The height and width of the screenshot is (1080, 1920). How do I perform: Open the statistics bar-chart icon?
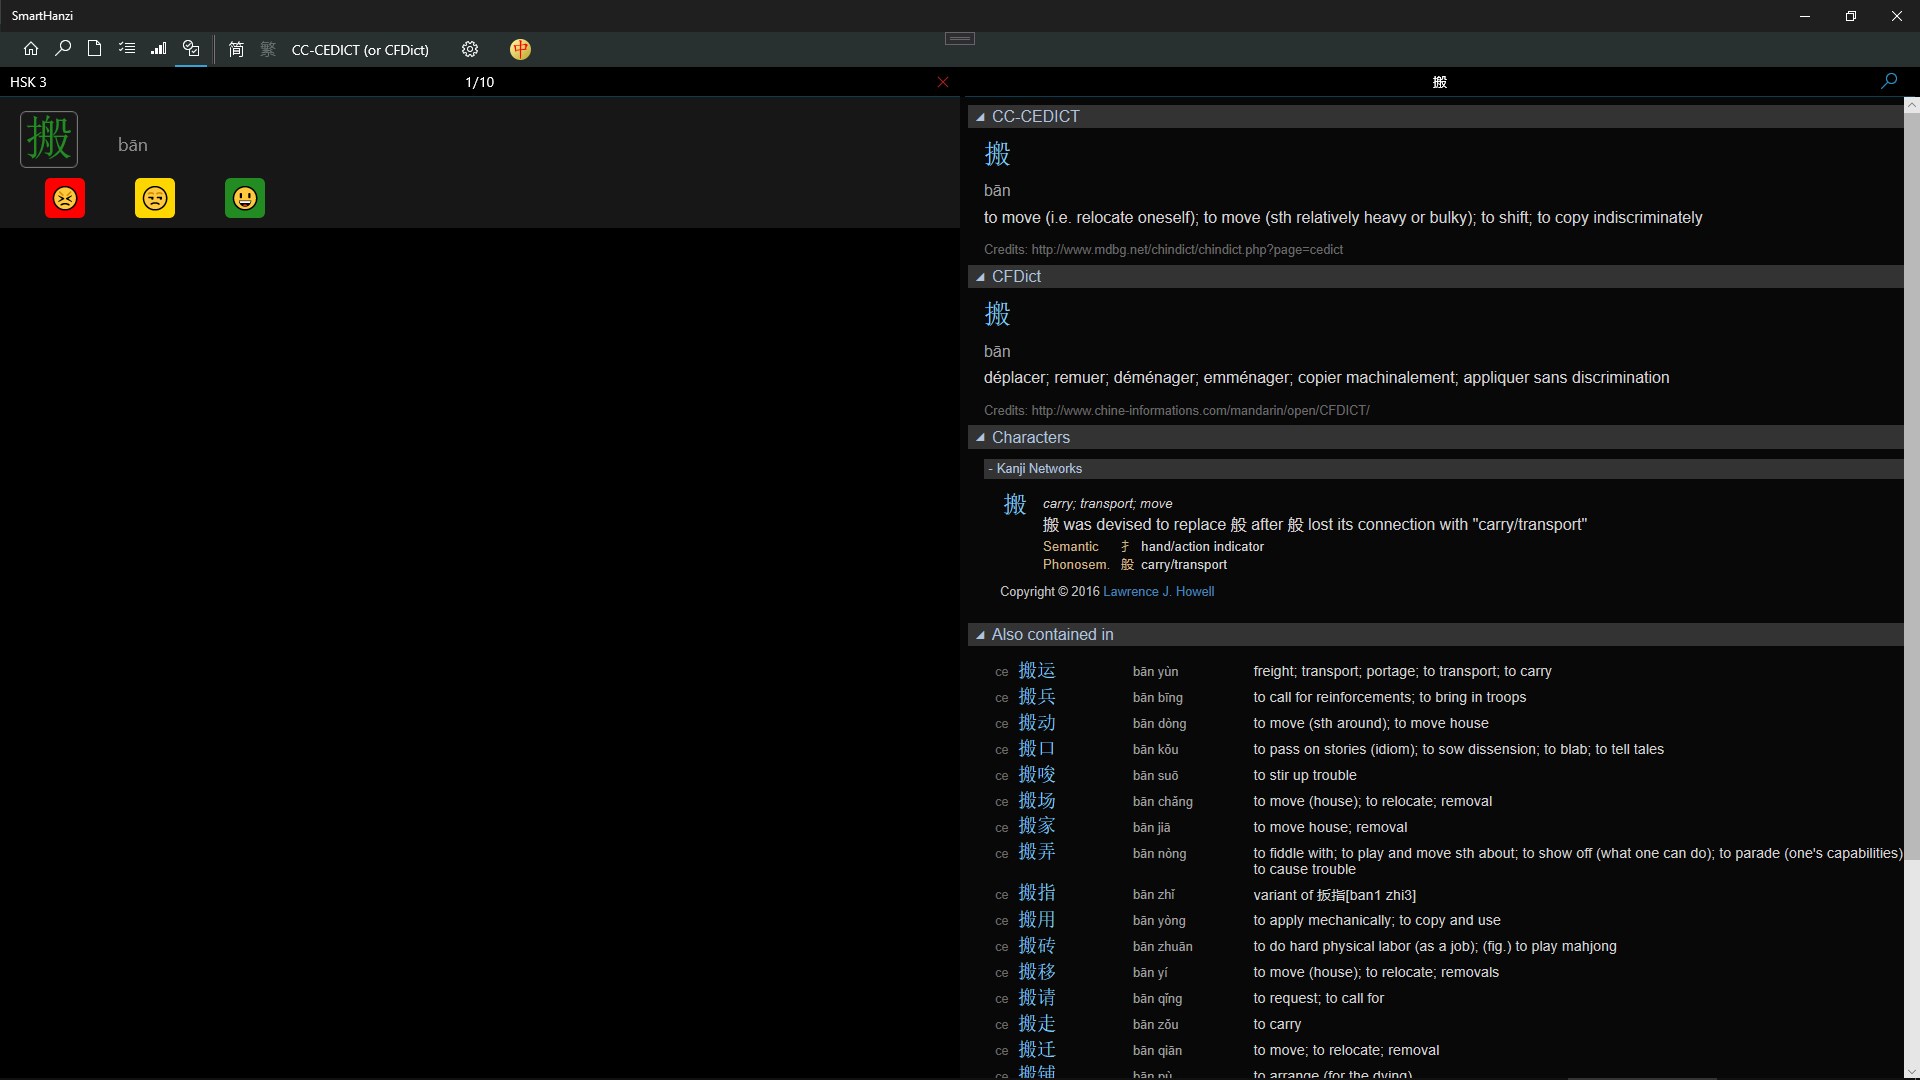pos(159,49)
